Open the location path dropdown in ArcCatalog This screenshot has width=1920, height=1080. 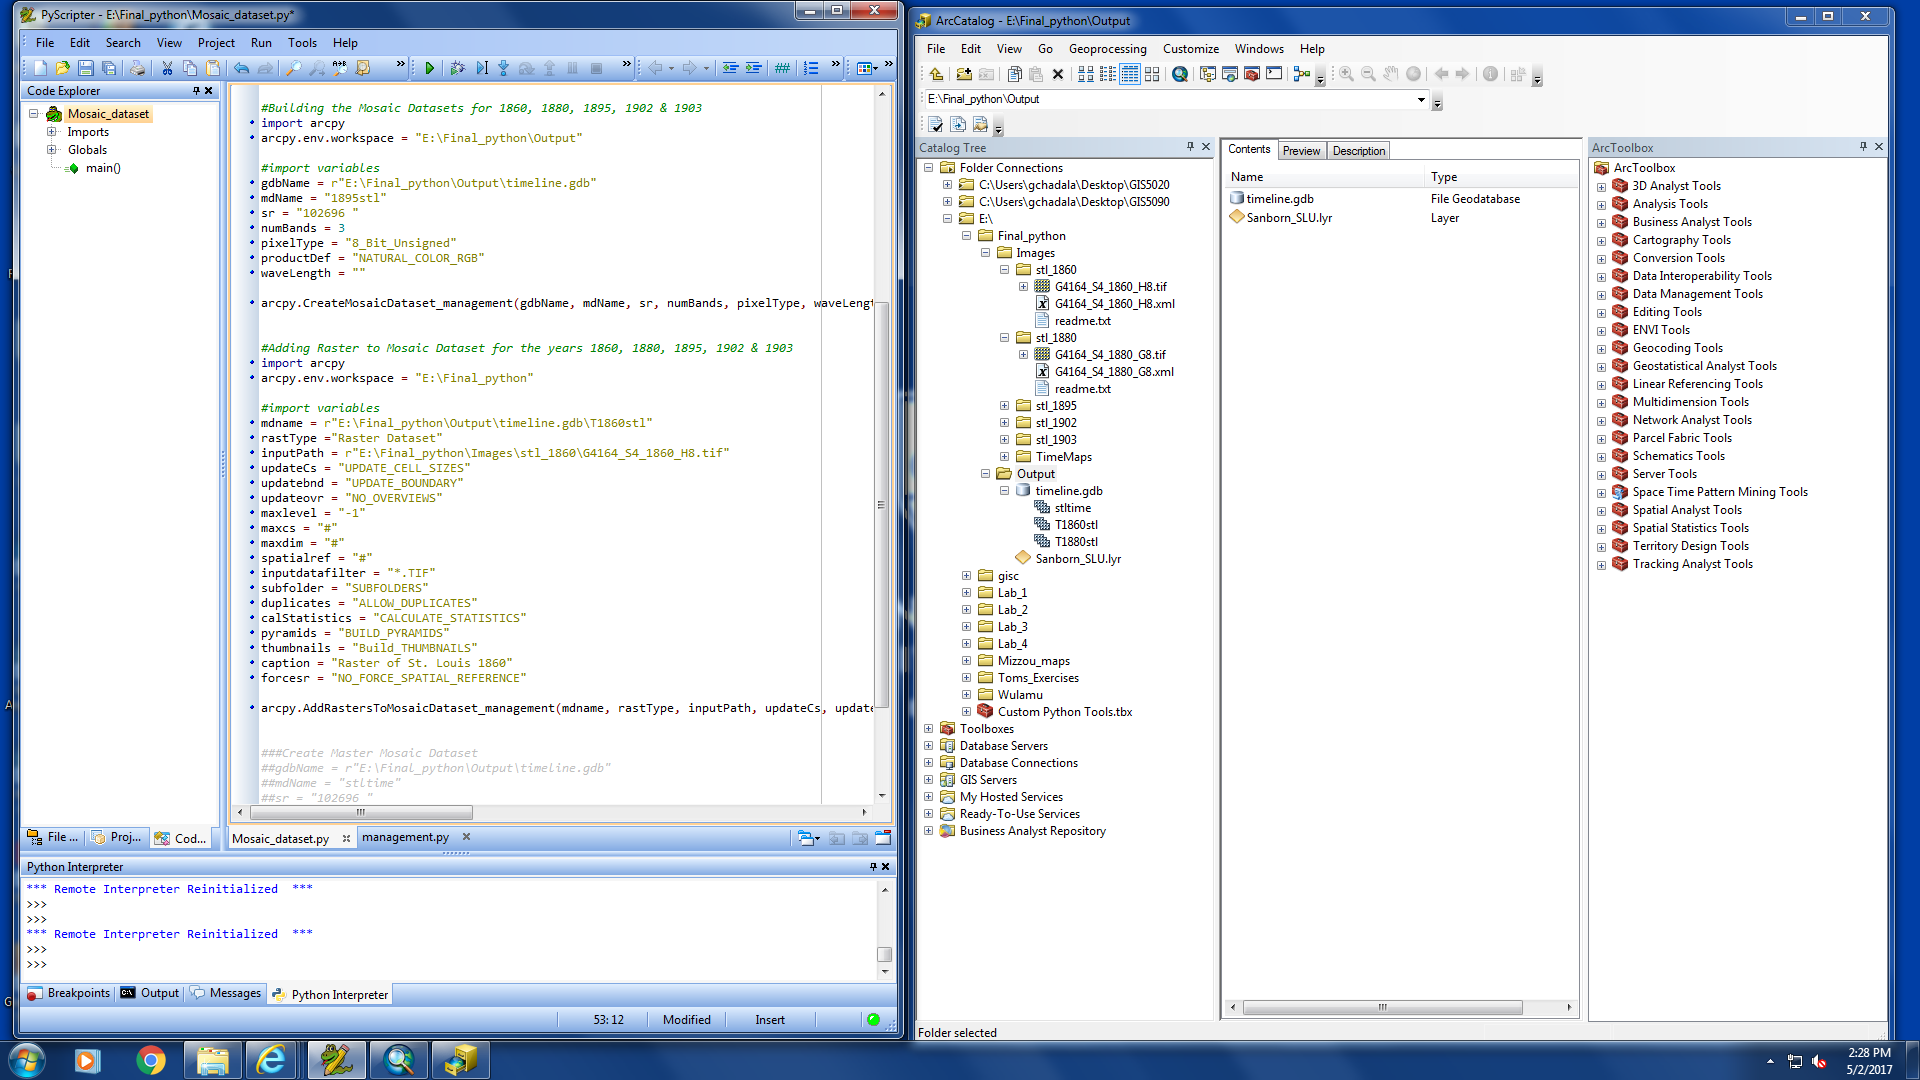[1420, 99]
